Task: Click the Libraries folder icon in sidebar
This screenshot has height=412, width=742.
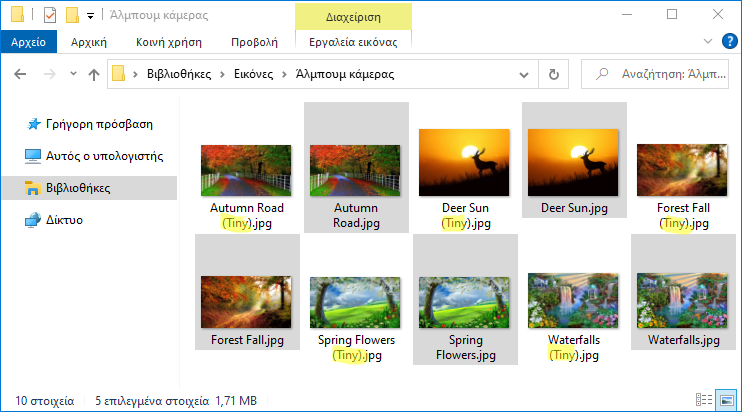Action: [x=32, y=188]
